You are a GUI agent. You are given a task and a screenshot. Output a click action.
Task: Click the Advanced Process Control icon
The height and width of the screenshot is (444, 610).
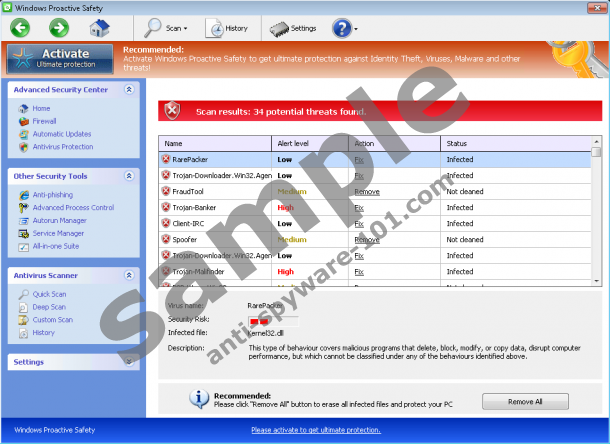coord(23,208)
